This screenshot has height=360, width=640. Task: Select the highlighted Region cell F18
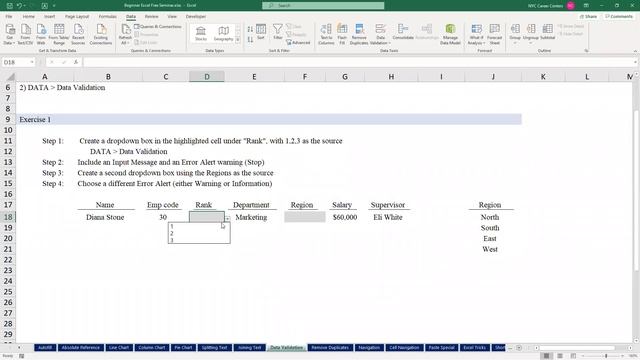tap(305, 217)
